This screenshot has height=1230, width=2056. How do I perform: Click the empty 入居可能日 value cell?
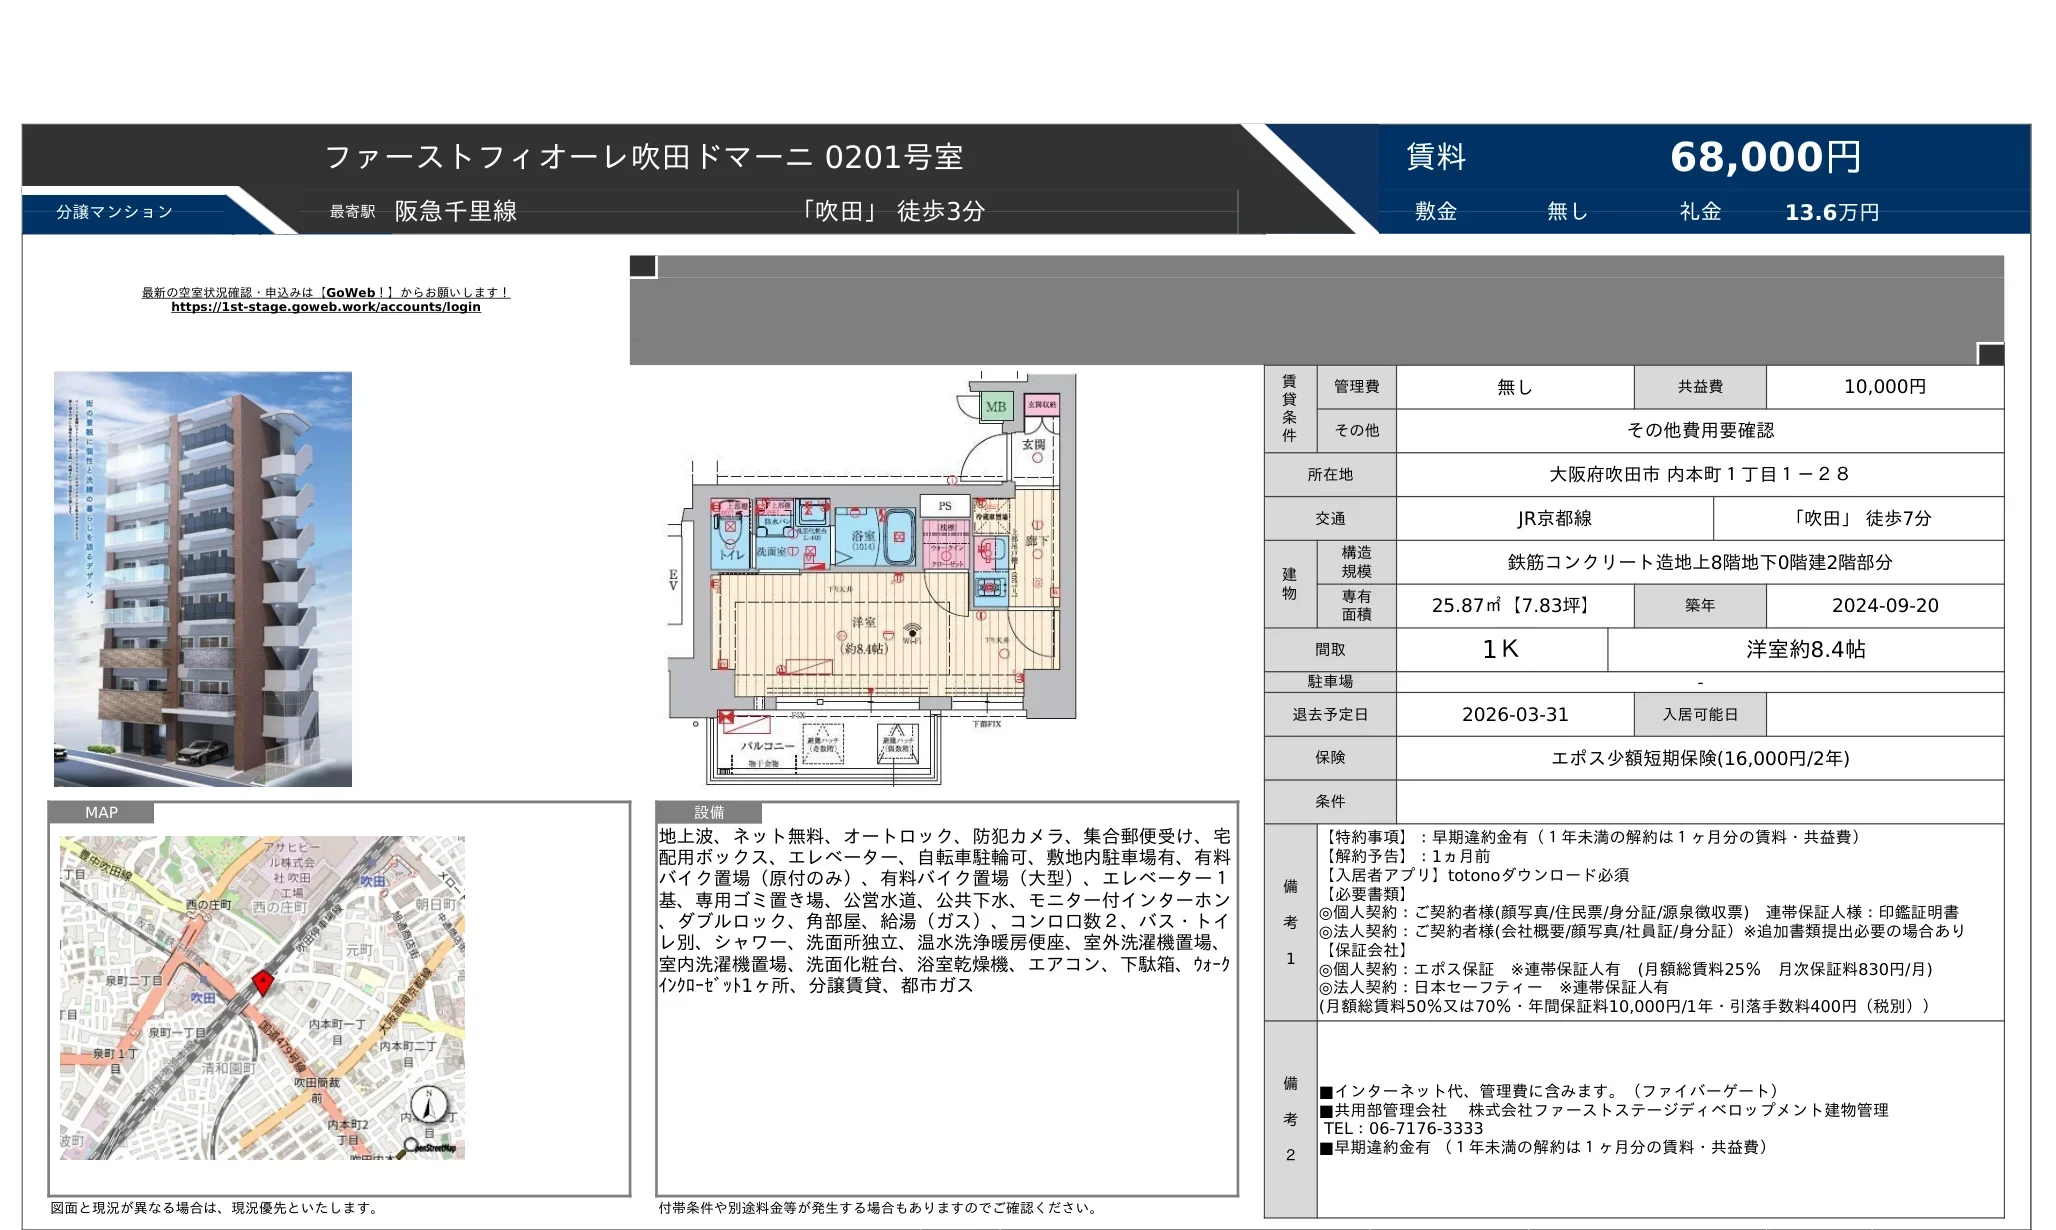[1884, 714]
